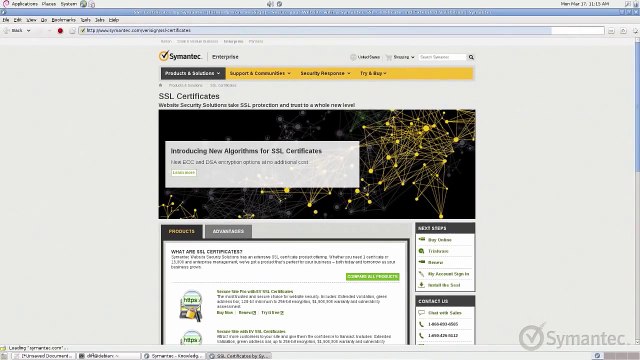Image resolution: width=640 pixels, height=360 pixels.
Task: Open the File menu
Action: coord(6,20)
